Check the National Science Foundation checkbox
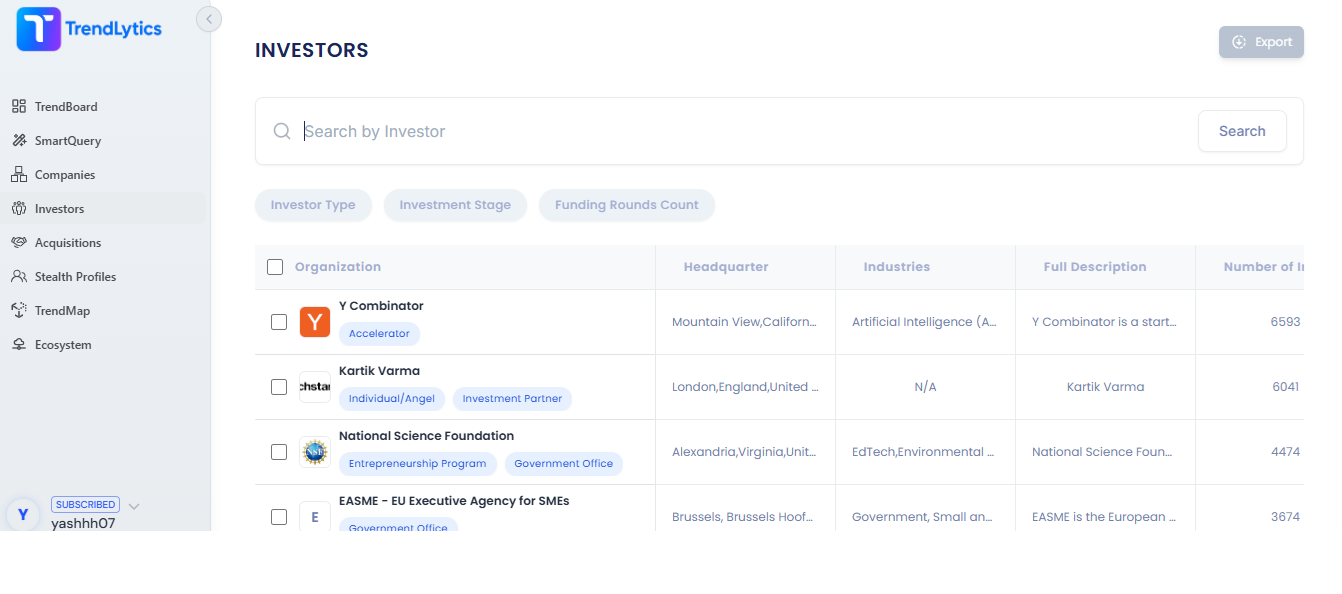1342x594 pixels. [279, 452]
